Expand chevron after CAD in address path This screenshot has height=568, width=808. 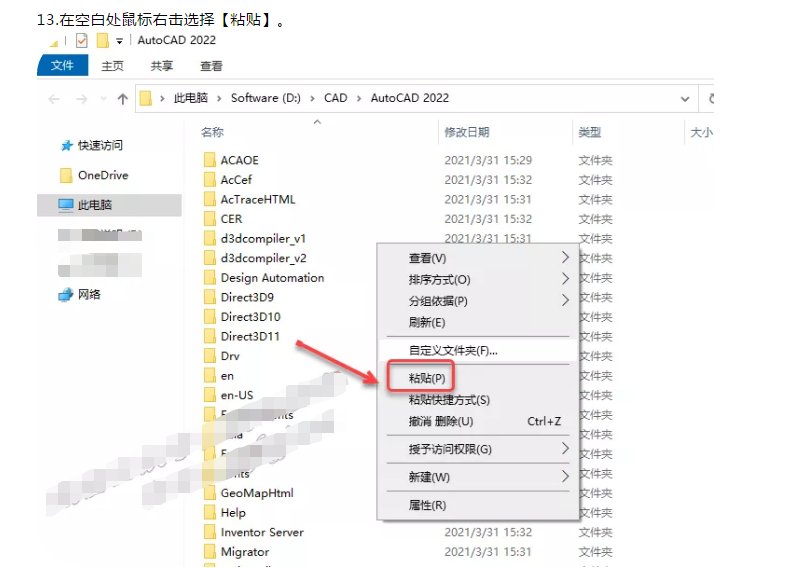click(x=359, y=98)
